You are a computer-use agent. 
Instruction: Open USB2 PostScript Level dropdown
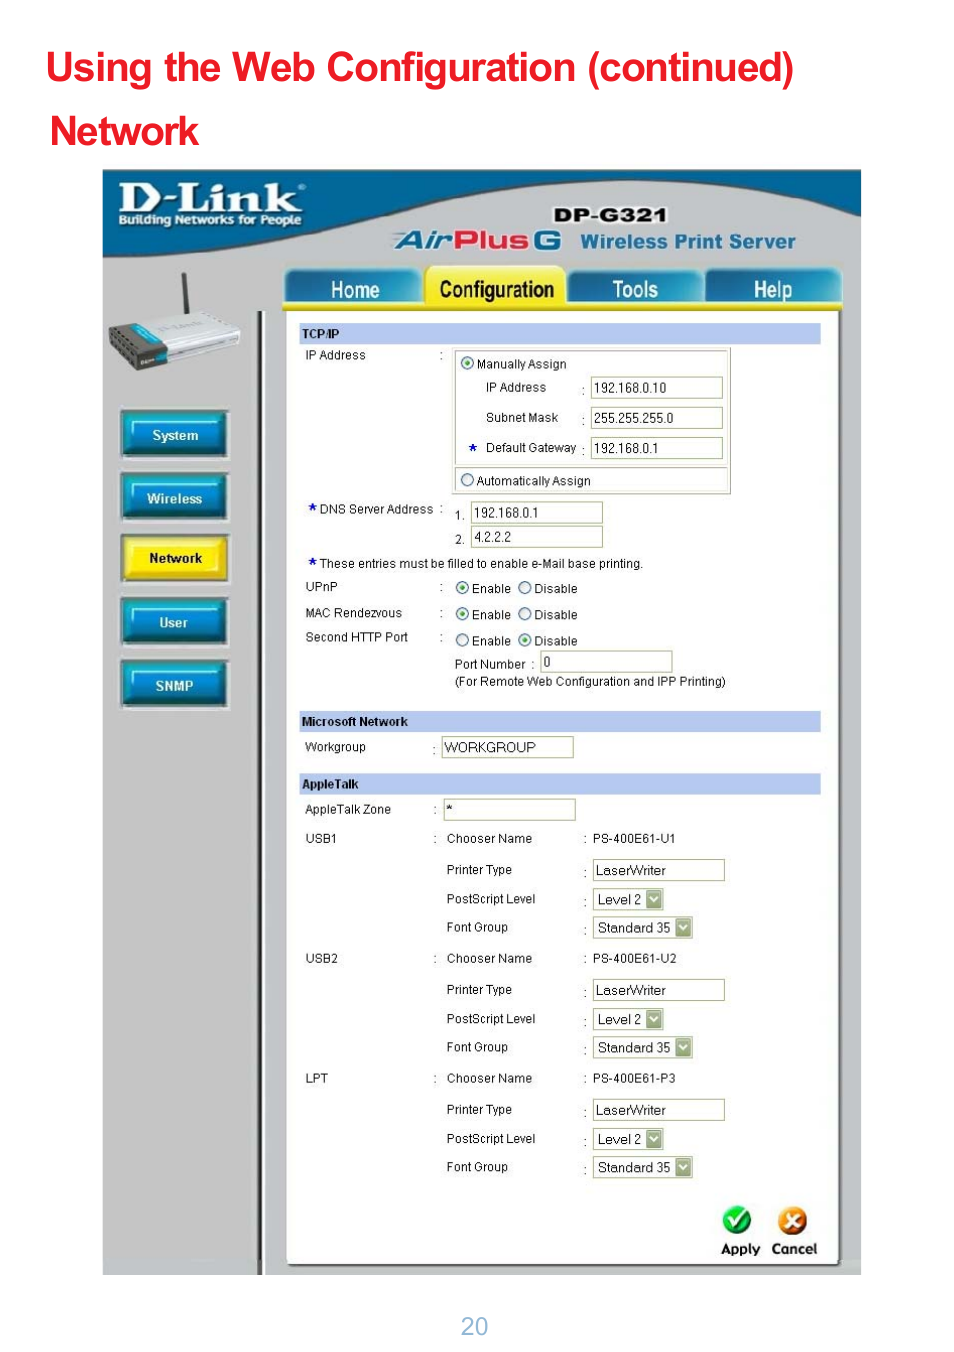(628, 1019)
